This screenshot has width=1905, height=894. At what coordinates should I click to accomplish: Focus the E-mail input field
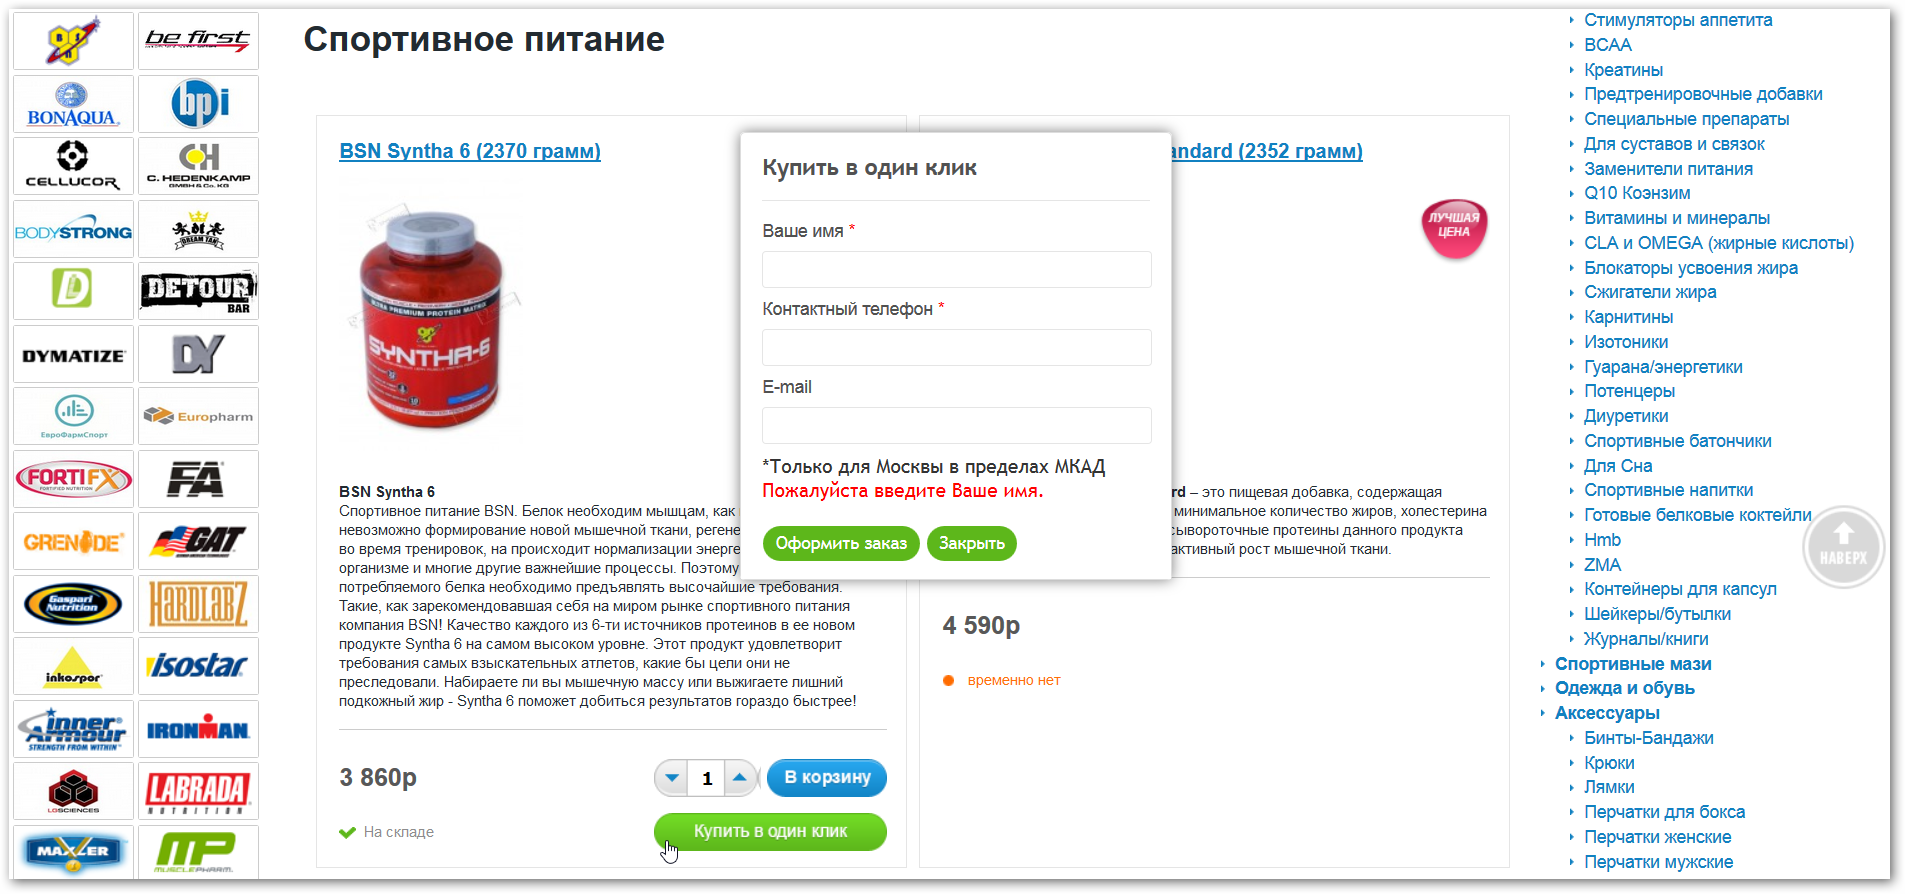956,426
